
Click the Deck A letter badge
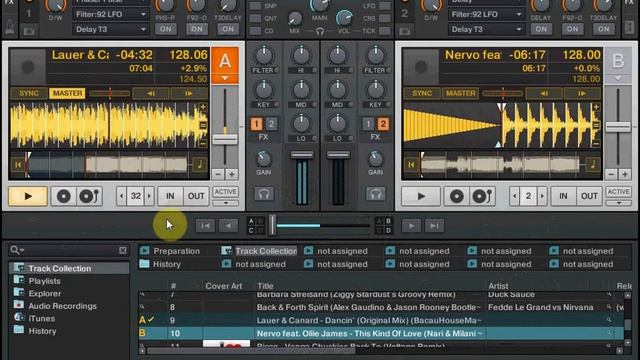[x=225, y=61]
